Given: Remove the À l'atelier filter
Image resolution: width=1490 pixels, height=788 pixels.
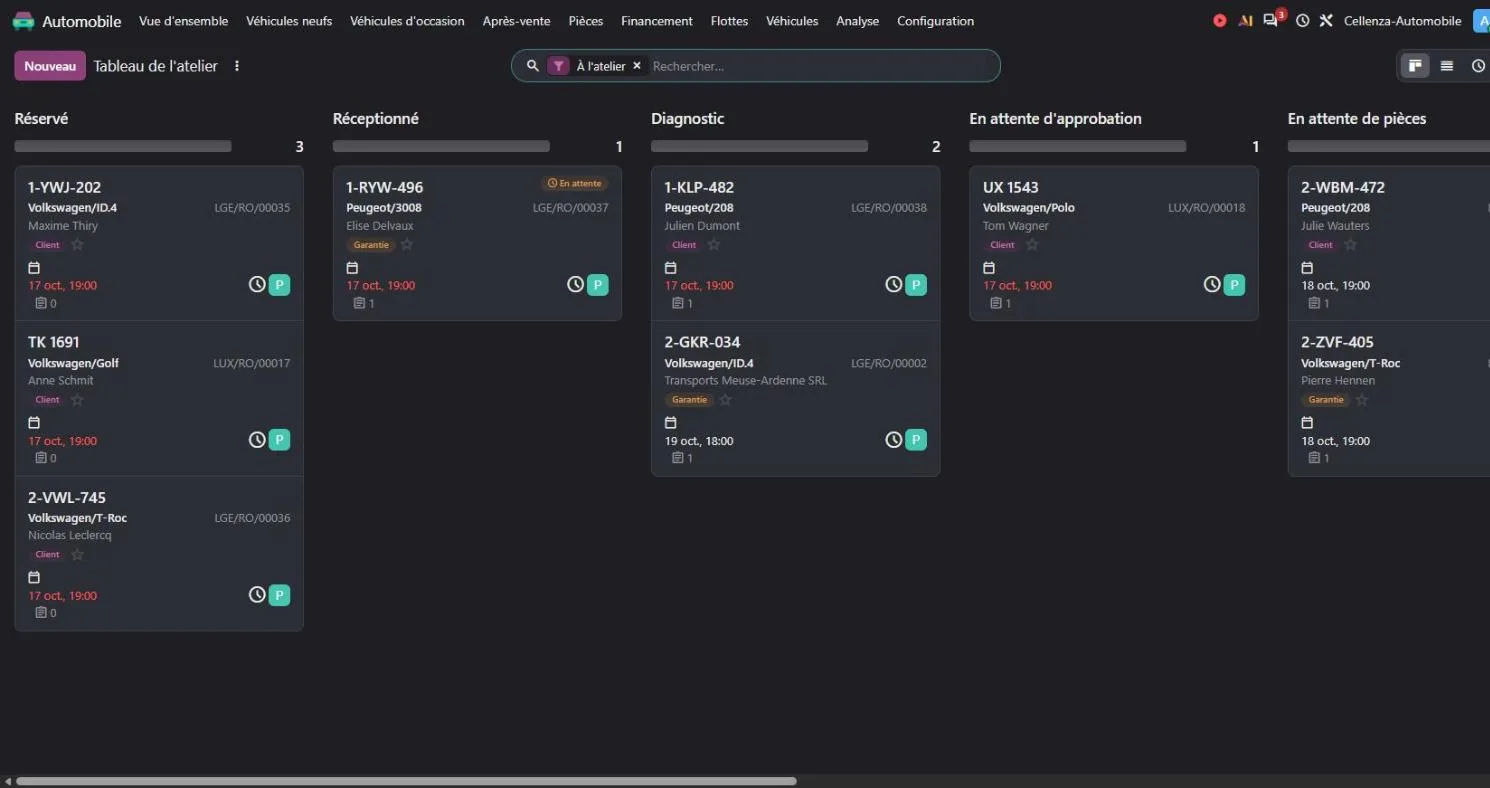Looking at the screenshot, I should [637, 66].
